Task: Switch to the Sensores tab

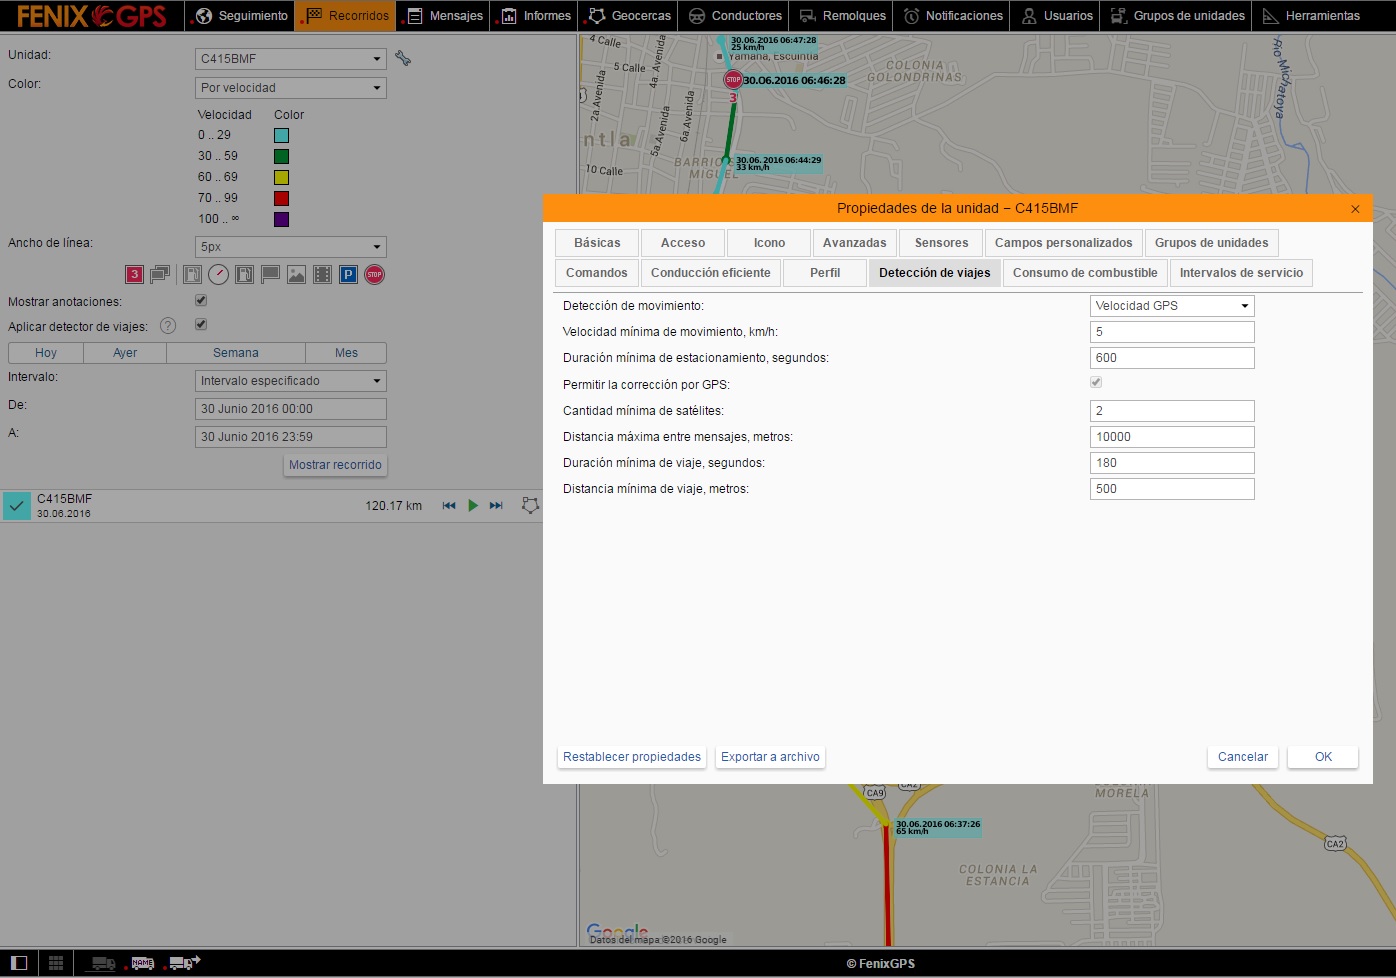Action: pos(941,243)
